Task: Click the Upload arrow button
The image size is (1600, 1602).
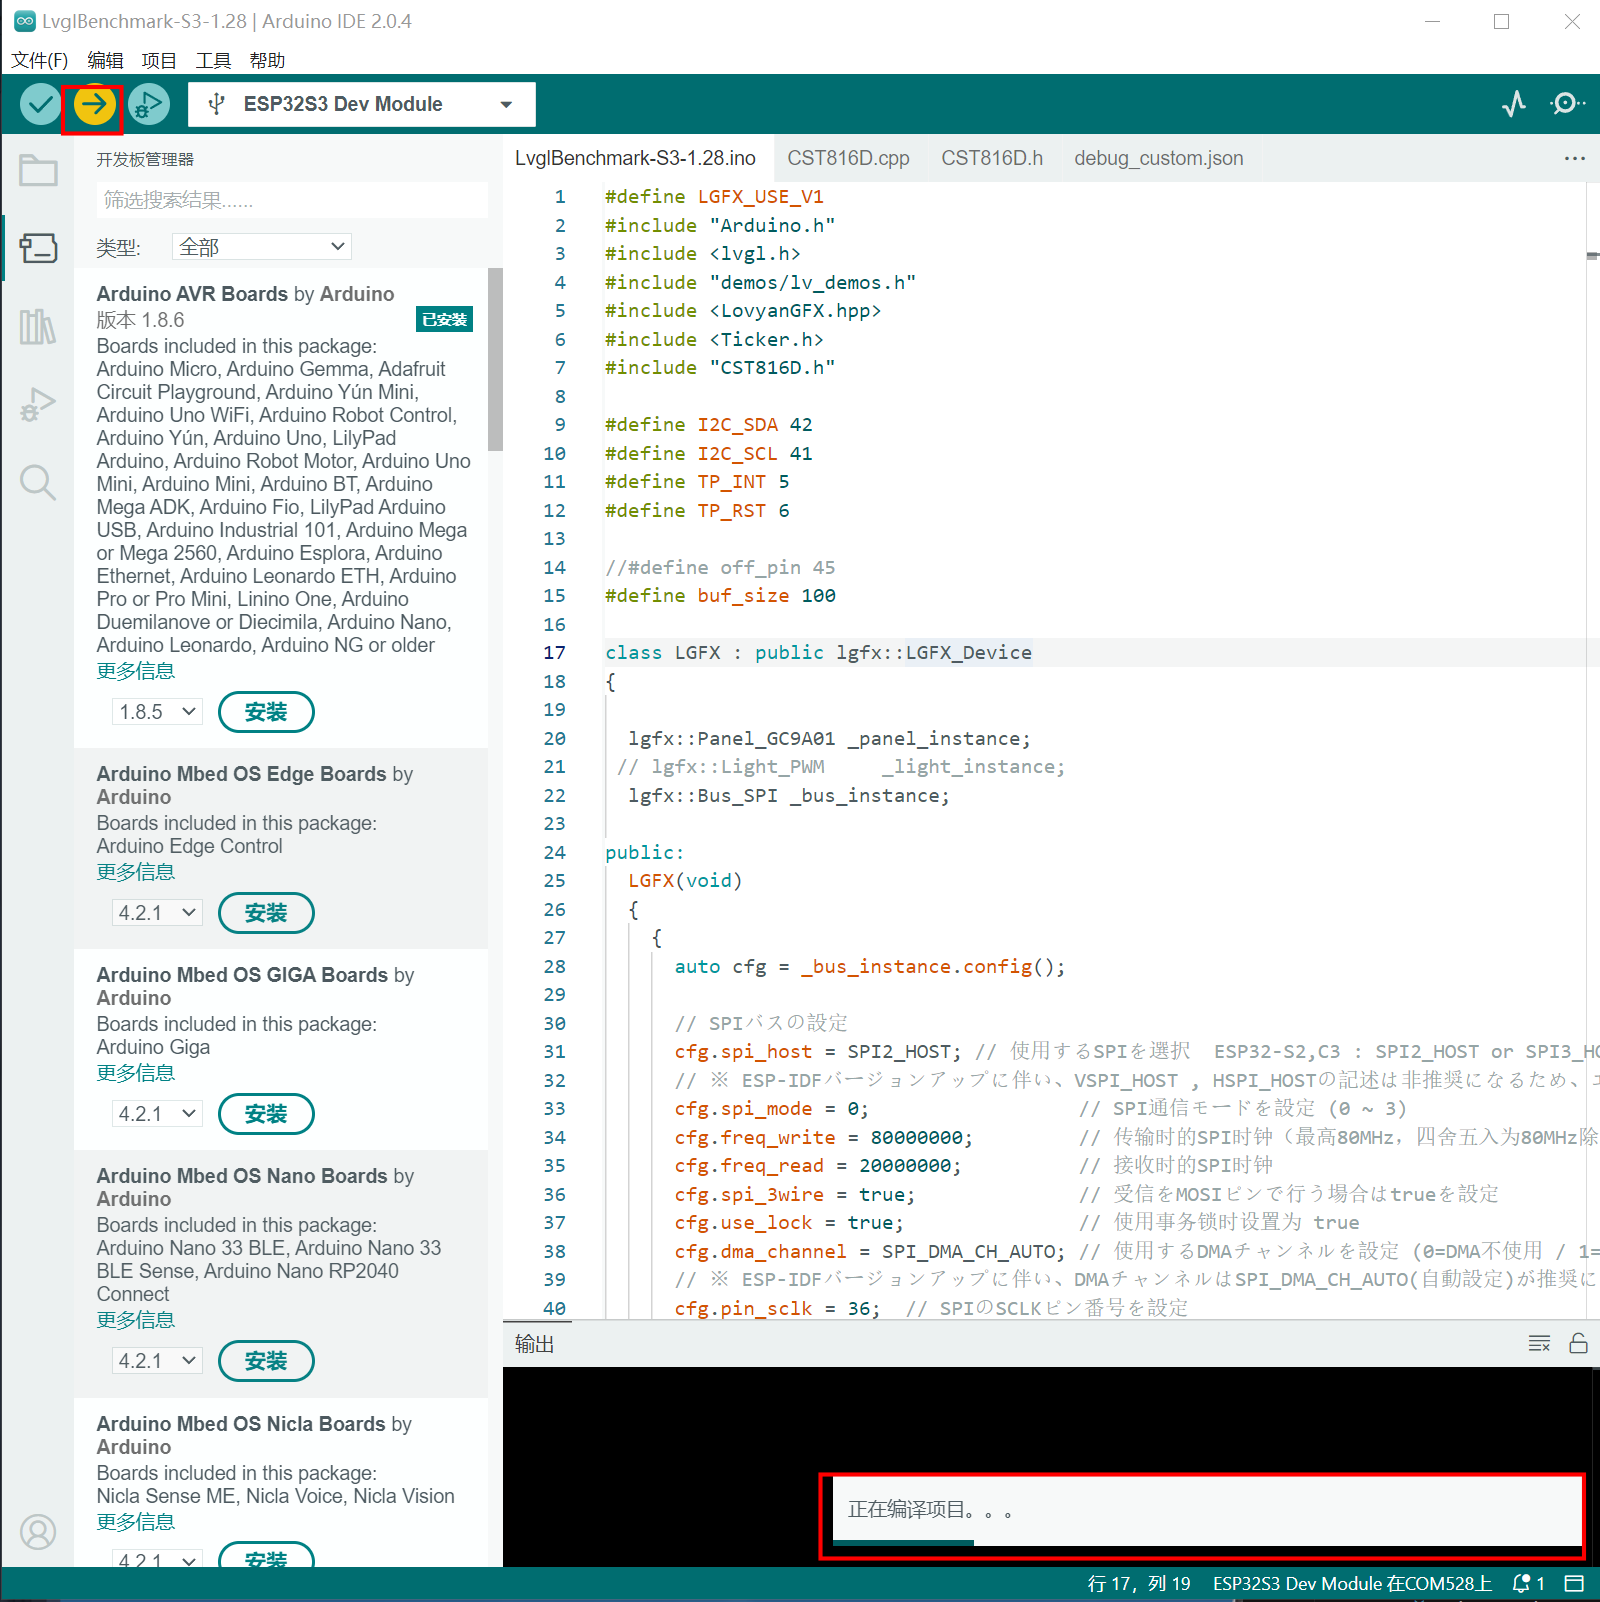Action: 94,104
